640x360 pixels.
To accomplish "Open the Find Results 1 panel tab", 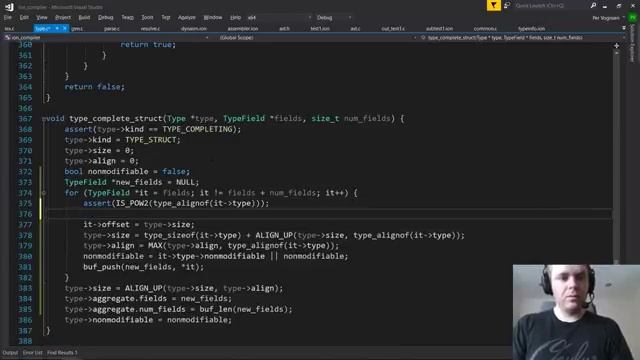I will (62, 353).
